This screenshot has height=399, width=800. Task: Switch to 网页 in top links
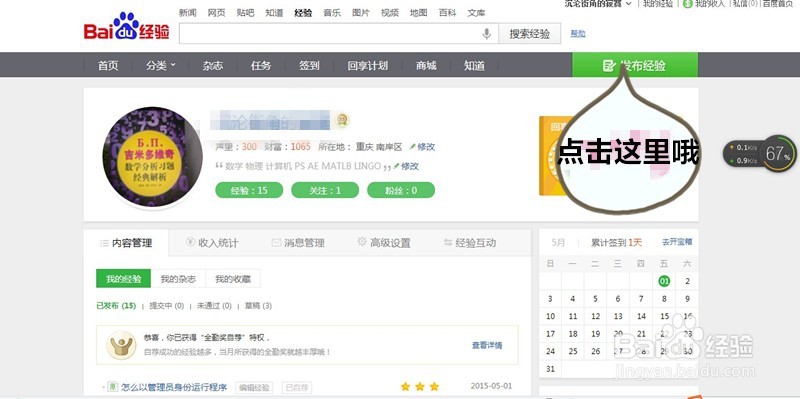click(216, 13)
